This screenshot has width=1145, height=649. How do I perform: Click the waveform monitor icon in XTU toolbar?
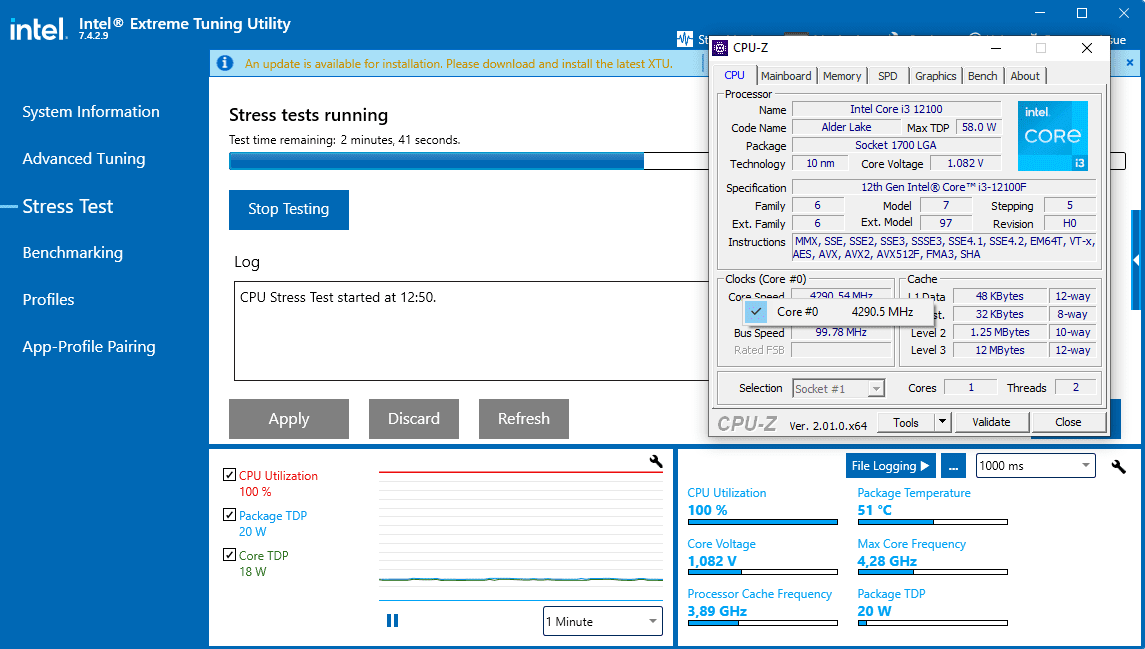click(x=684, y=39)
